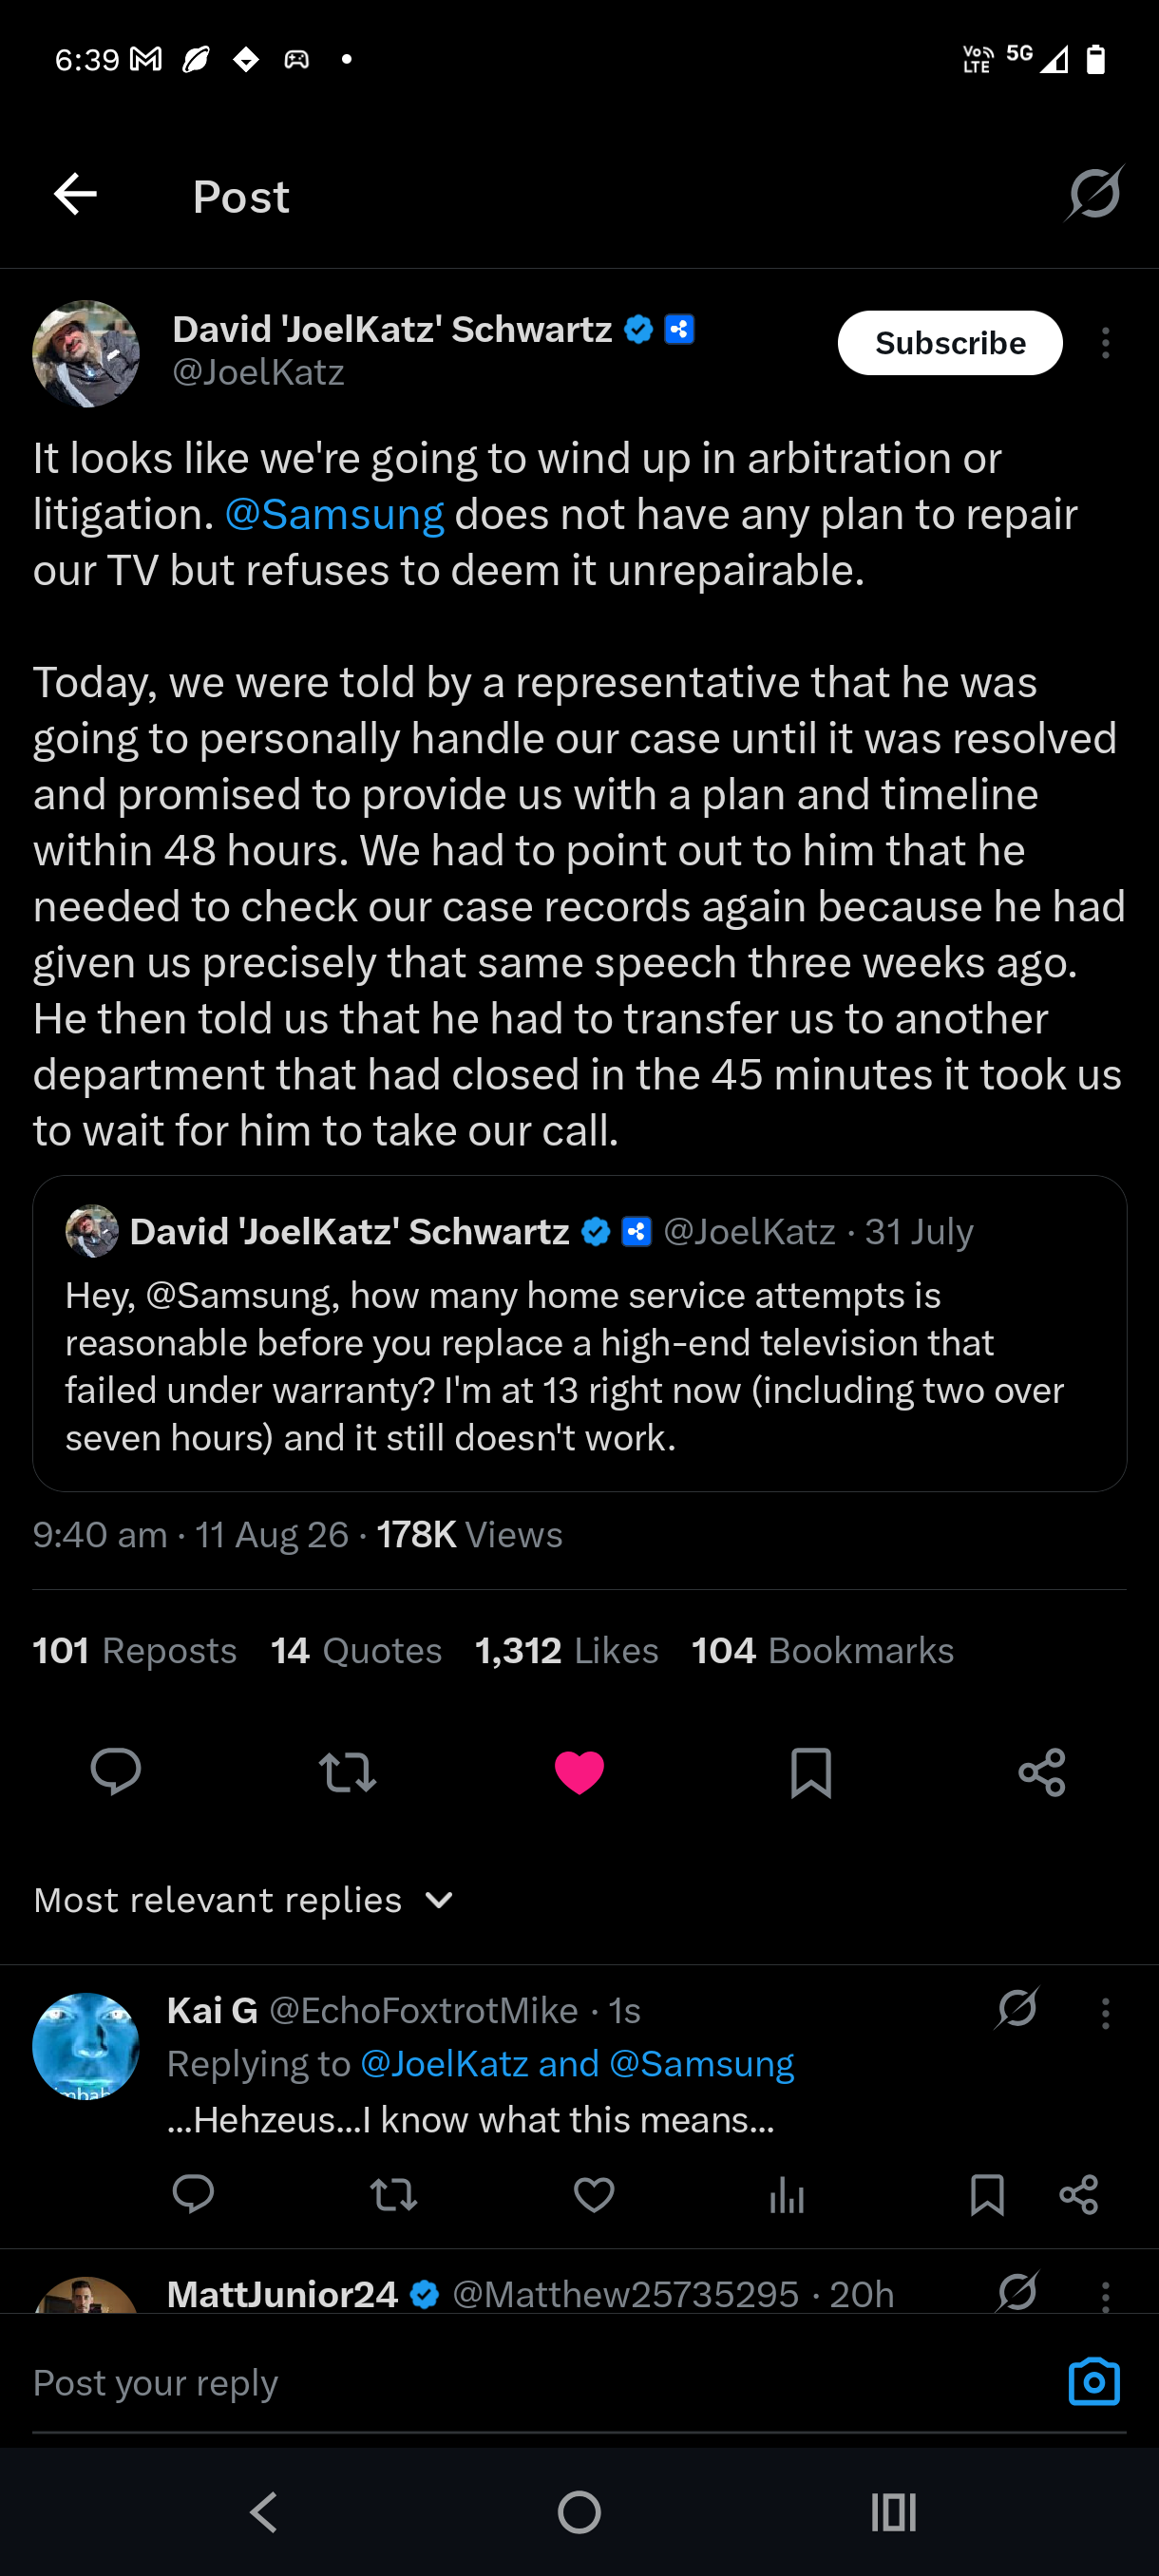The height and width of the screenshot is (2576, 1159).
Task: Like Kai G's reply
Action: click(x=594, y=2194)
